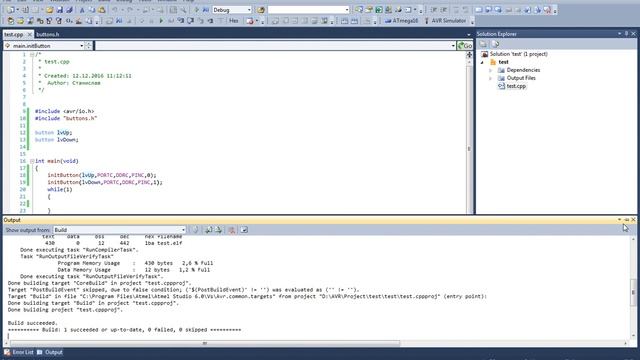Image resolution: width=640 pixels, height=360 pixels.
Task: Toggle auto-hide pin on Output panel
Action: [x=627, y=220]
